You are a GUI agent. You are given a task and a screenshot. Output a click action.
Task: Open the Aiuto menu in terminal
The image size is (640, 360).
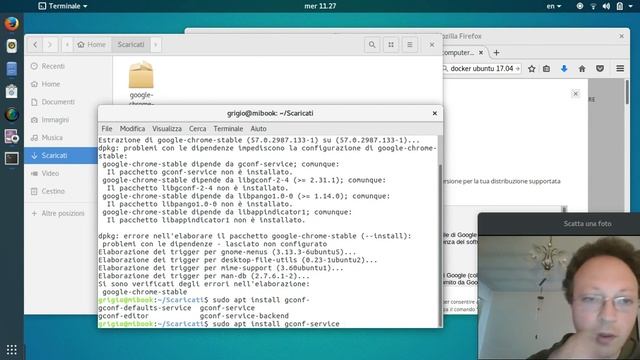click(x=258, y=129)
